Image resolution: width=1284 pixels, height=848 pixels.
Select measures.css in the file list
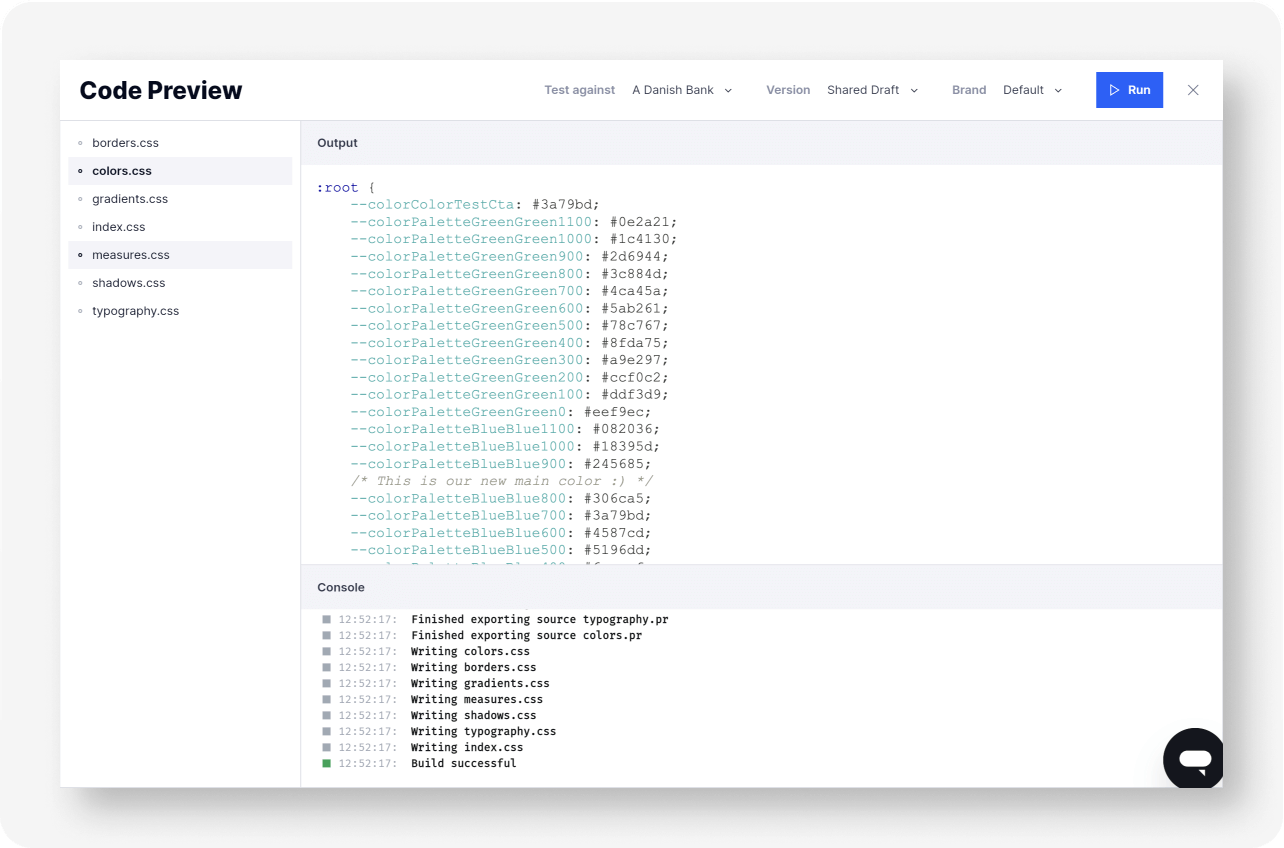(180, 255)
